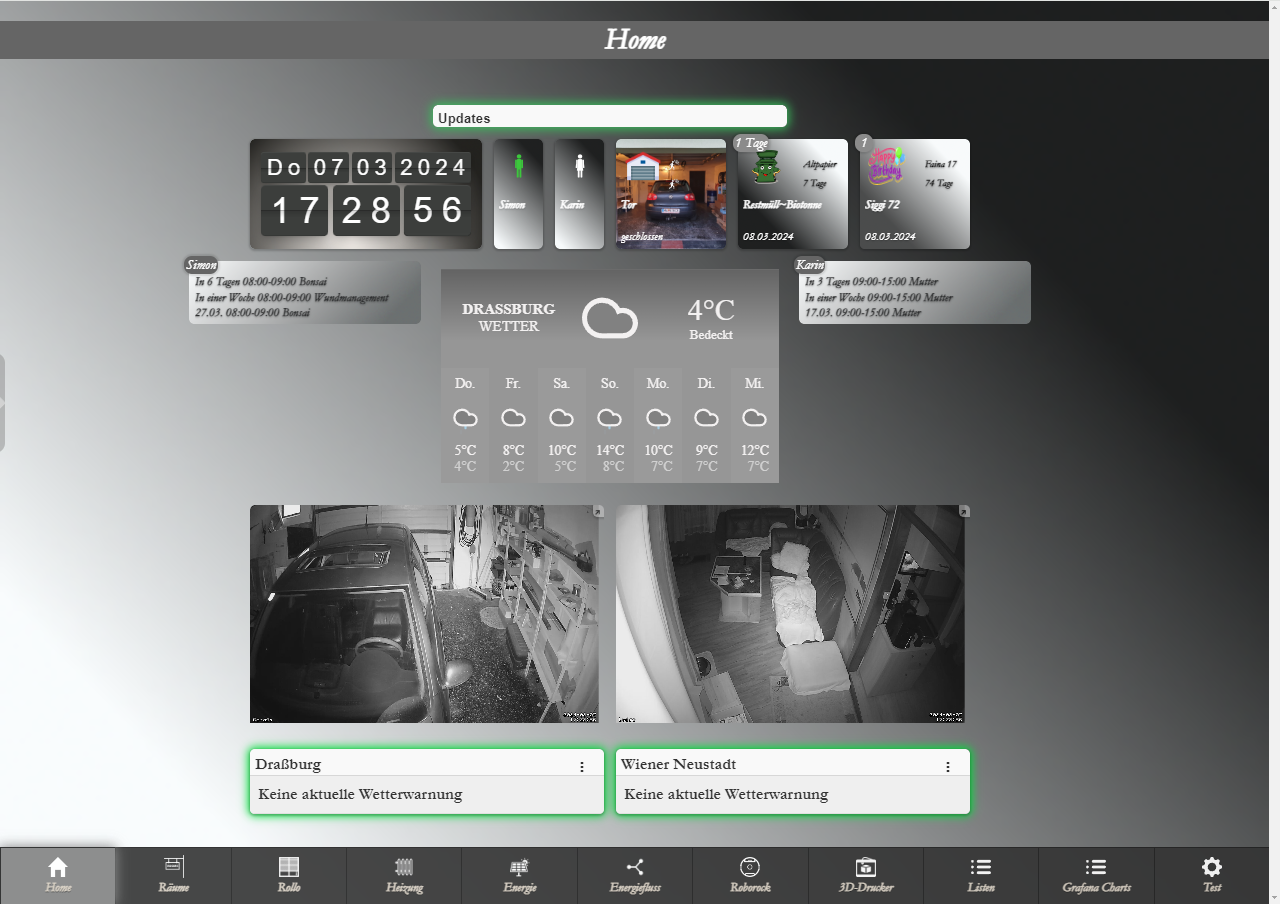Click the 17.03. 09:00-15:00 Mutter appointment
1280x904 pixels.
click(863, 313)
